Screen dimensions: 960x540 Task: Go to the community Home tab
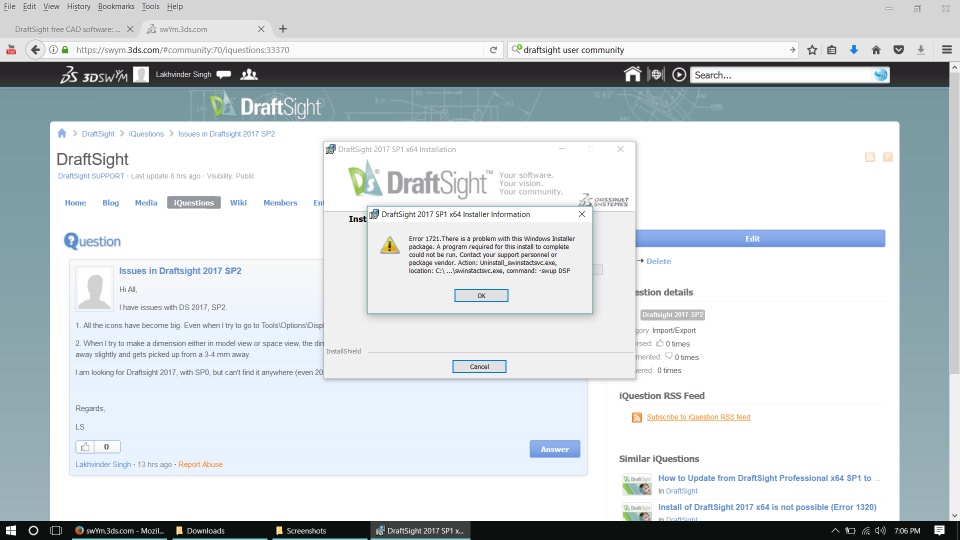point(75,203)
